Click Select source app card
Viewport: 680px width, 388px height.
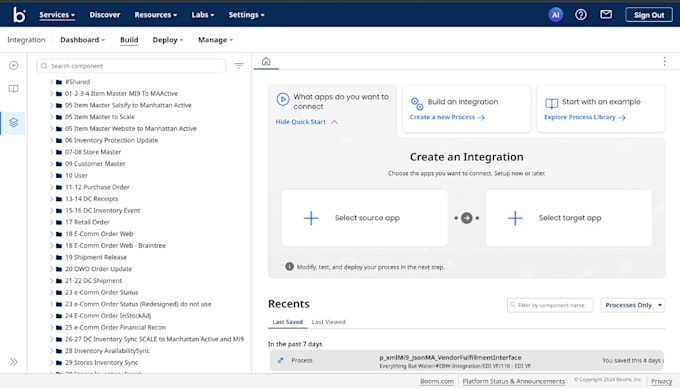tap(365, 218)
